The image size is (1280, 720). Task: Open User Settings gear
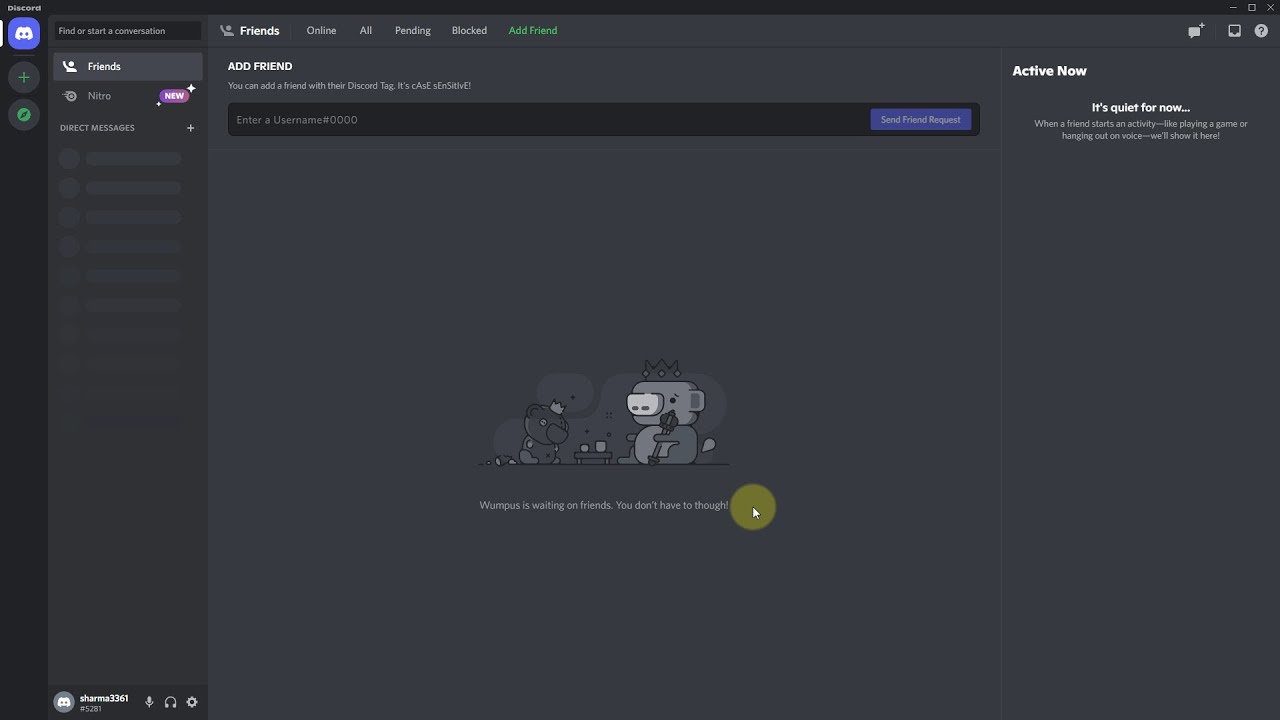(x=192, y=702)
